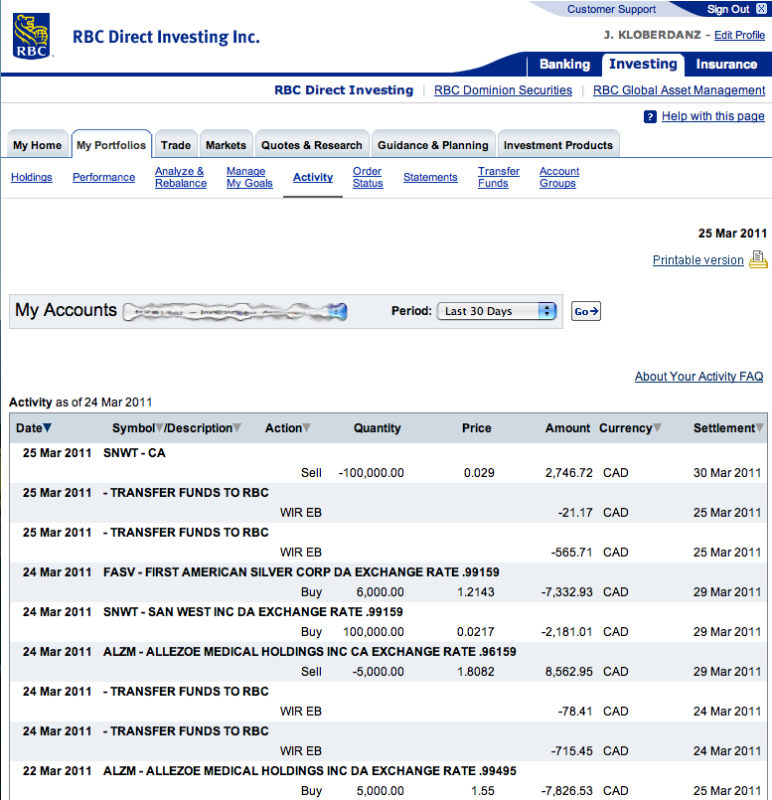Screen dimensions: 772x800
Task: Select the Activity sub-tab
Action: point(313,177)
